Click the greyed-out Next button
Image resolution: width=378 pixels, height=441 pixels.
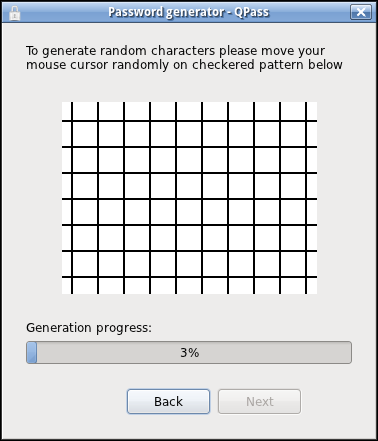[x=259, y=401]
